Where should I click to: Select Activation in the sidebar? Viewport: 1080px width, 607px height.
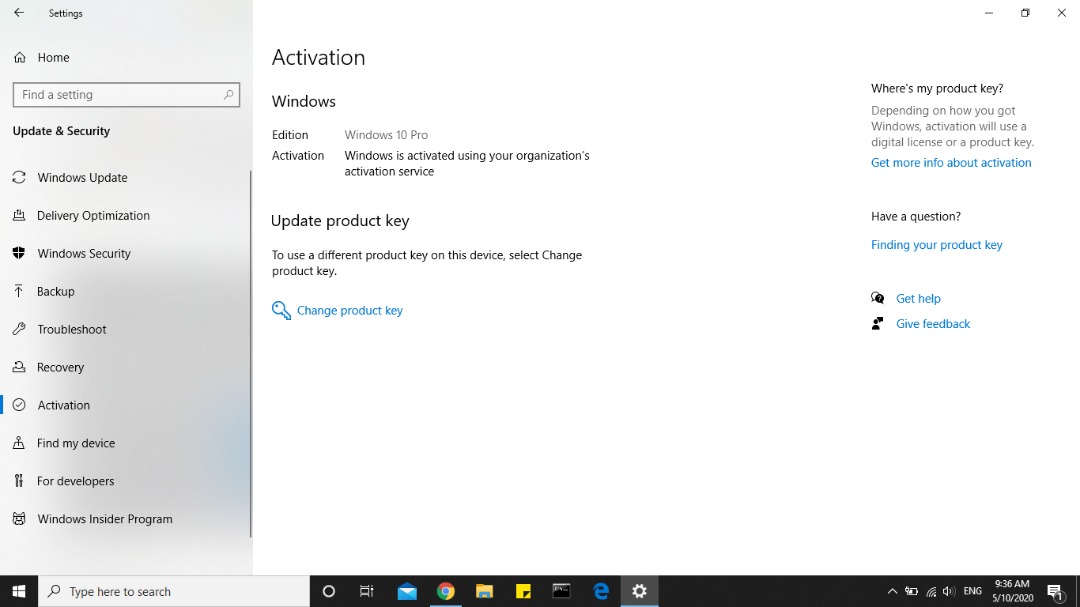62,405
